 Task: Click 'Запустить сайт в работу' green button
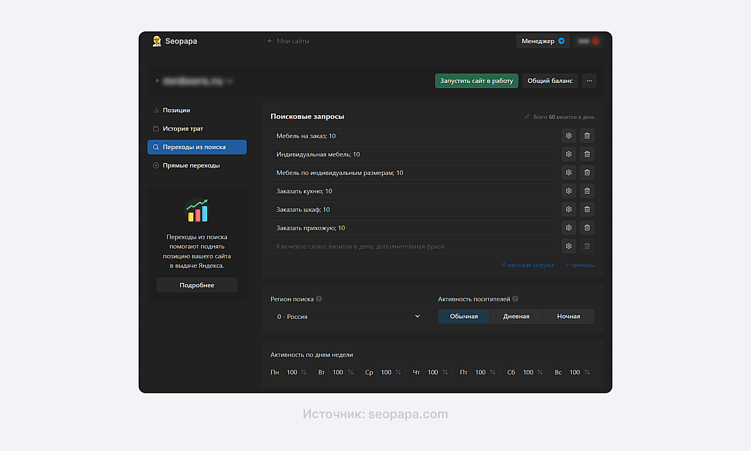pos(476,81)
